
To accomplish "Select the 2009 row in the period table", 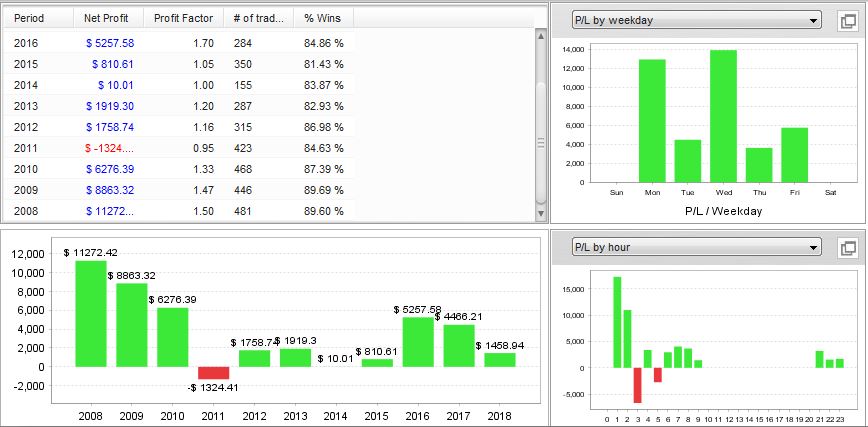I will click(x=179, y=190).
